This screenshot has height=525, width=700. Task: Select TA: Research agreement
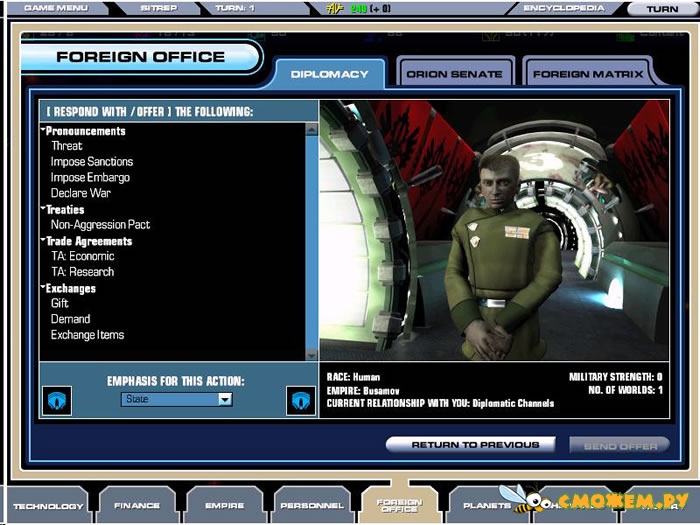(83, 272)
